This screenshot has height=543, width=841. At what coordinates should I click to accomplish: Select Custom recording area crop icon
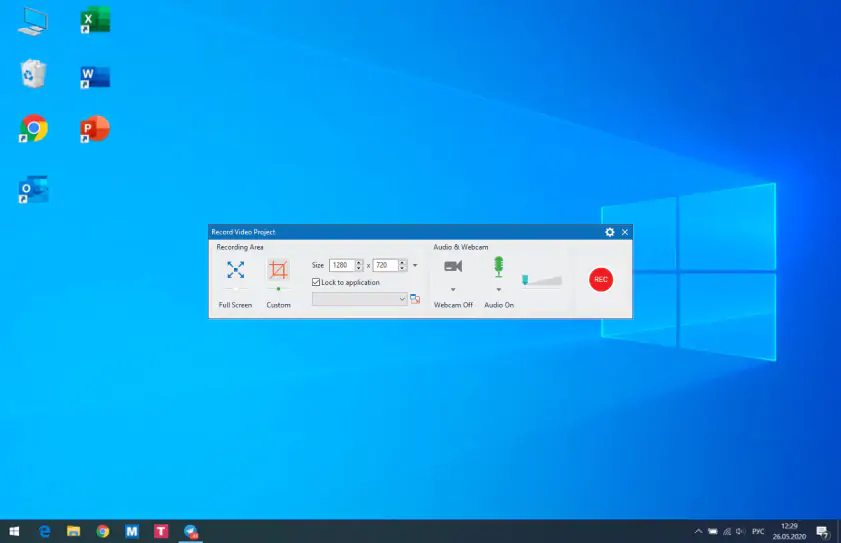point(278,270)
